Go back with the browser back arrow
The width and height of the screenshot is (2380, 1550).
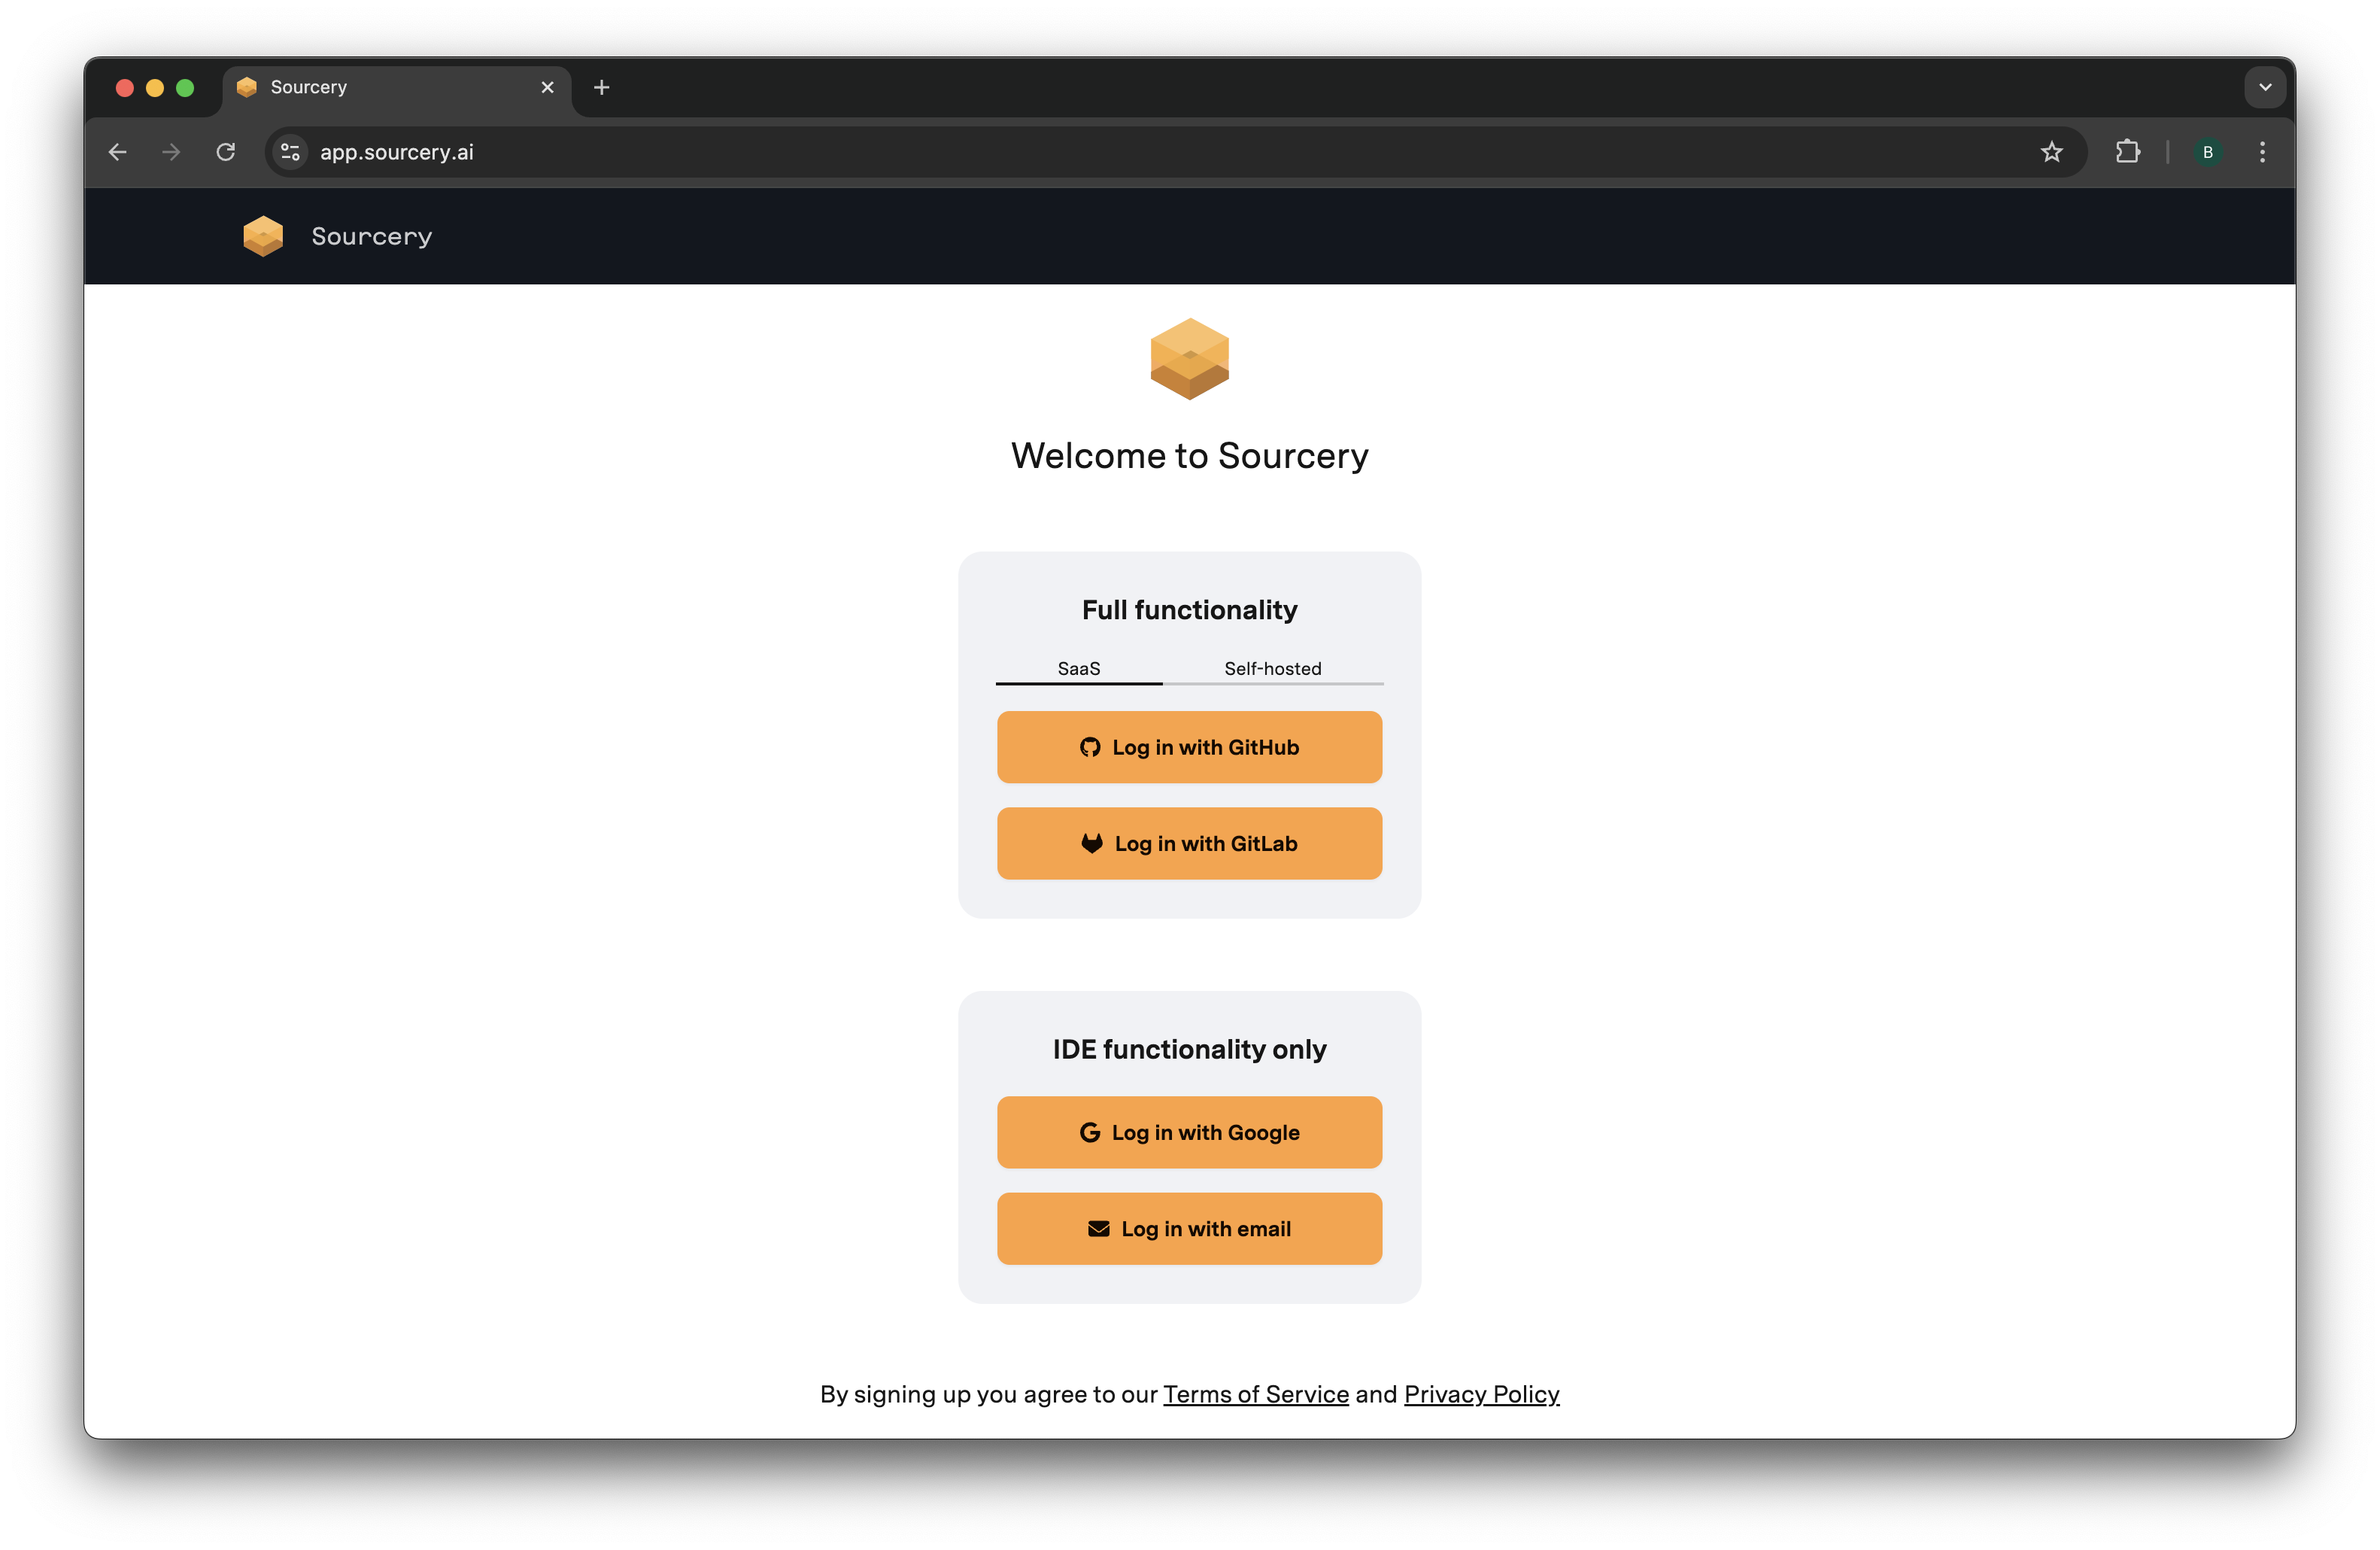tap(118, 152)
